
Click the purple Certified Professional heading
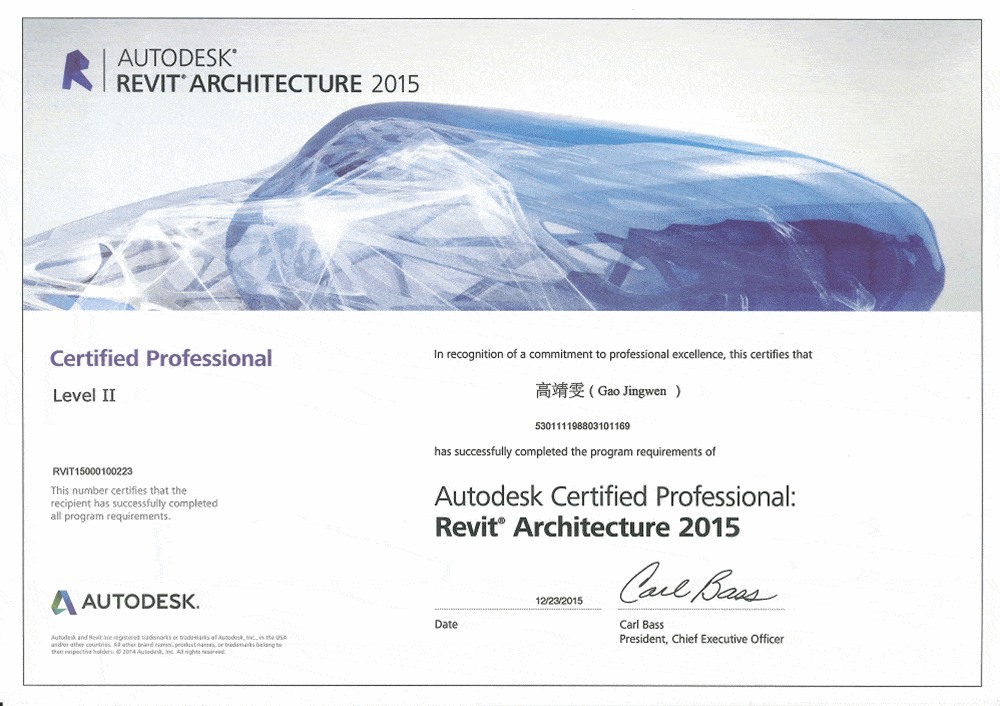161,358
